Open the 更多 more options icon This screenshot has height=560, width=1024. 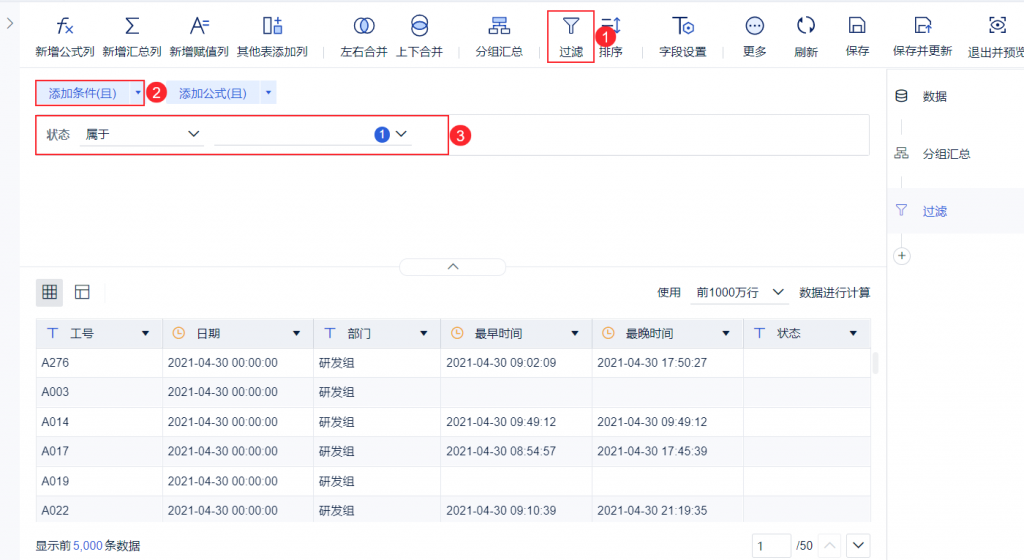point(754,26)
